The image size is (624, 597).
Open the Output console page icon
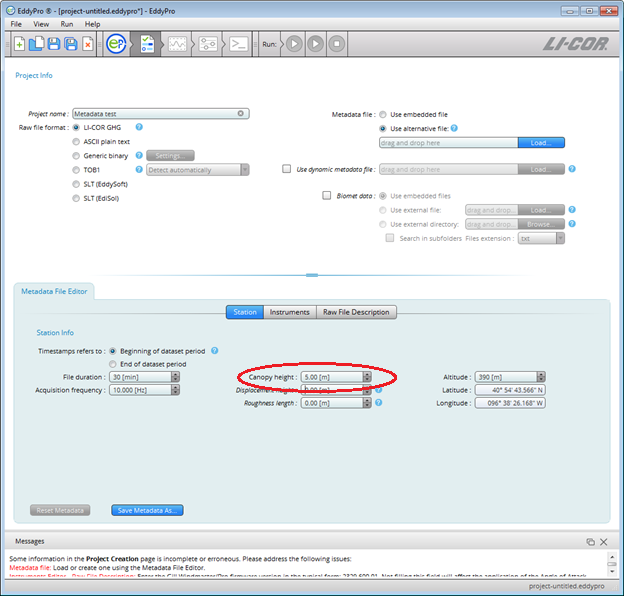[239, 44]
